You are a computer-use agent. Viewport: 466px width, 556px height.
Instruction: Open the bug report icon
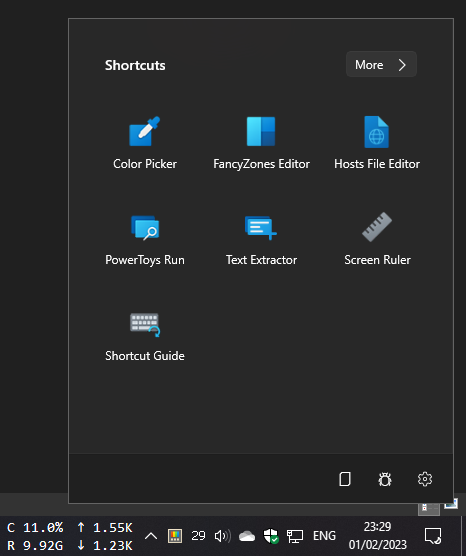tap(385, 479)
